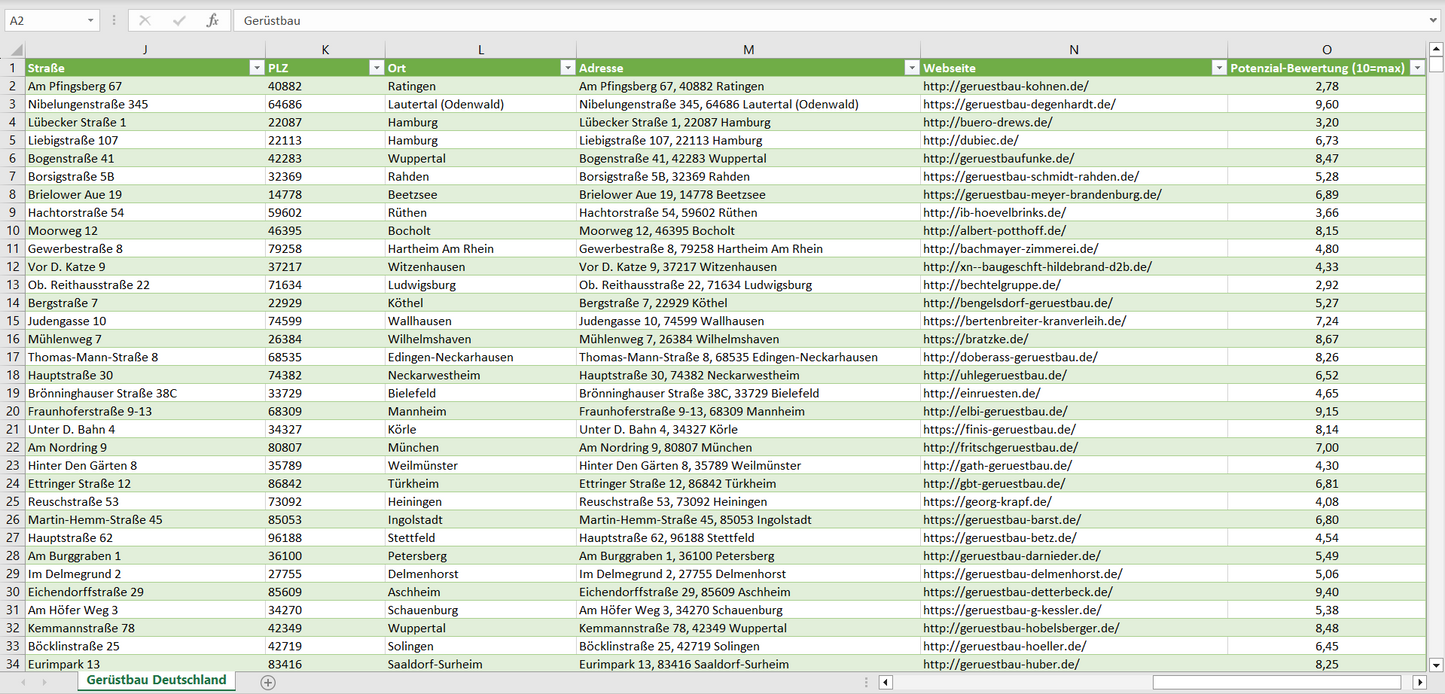Click the Enter checkmark icon in formula bar

click(x=179, y=20)
